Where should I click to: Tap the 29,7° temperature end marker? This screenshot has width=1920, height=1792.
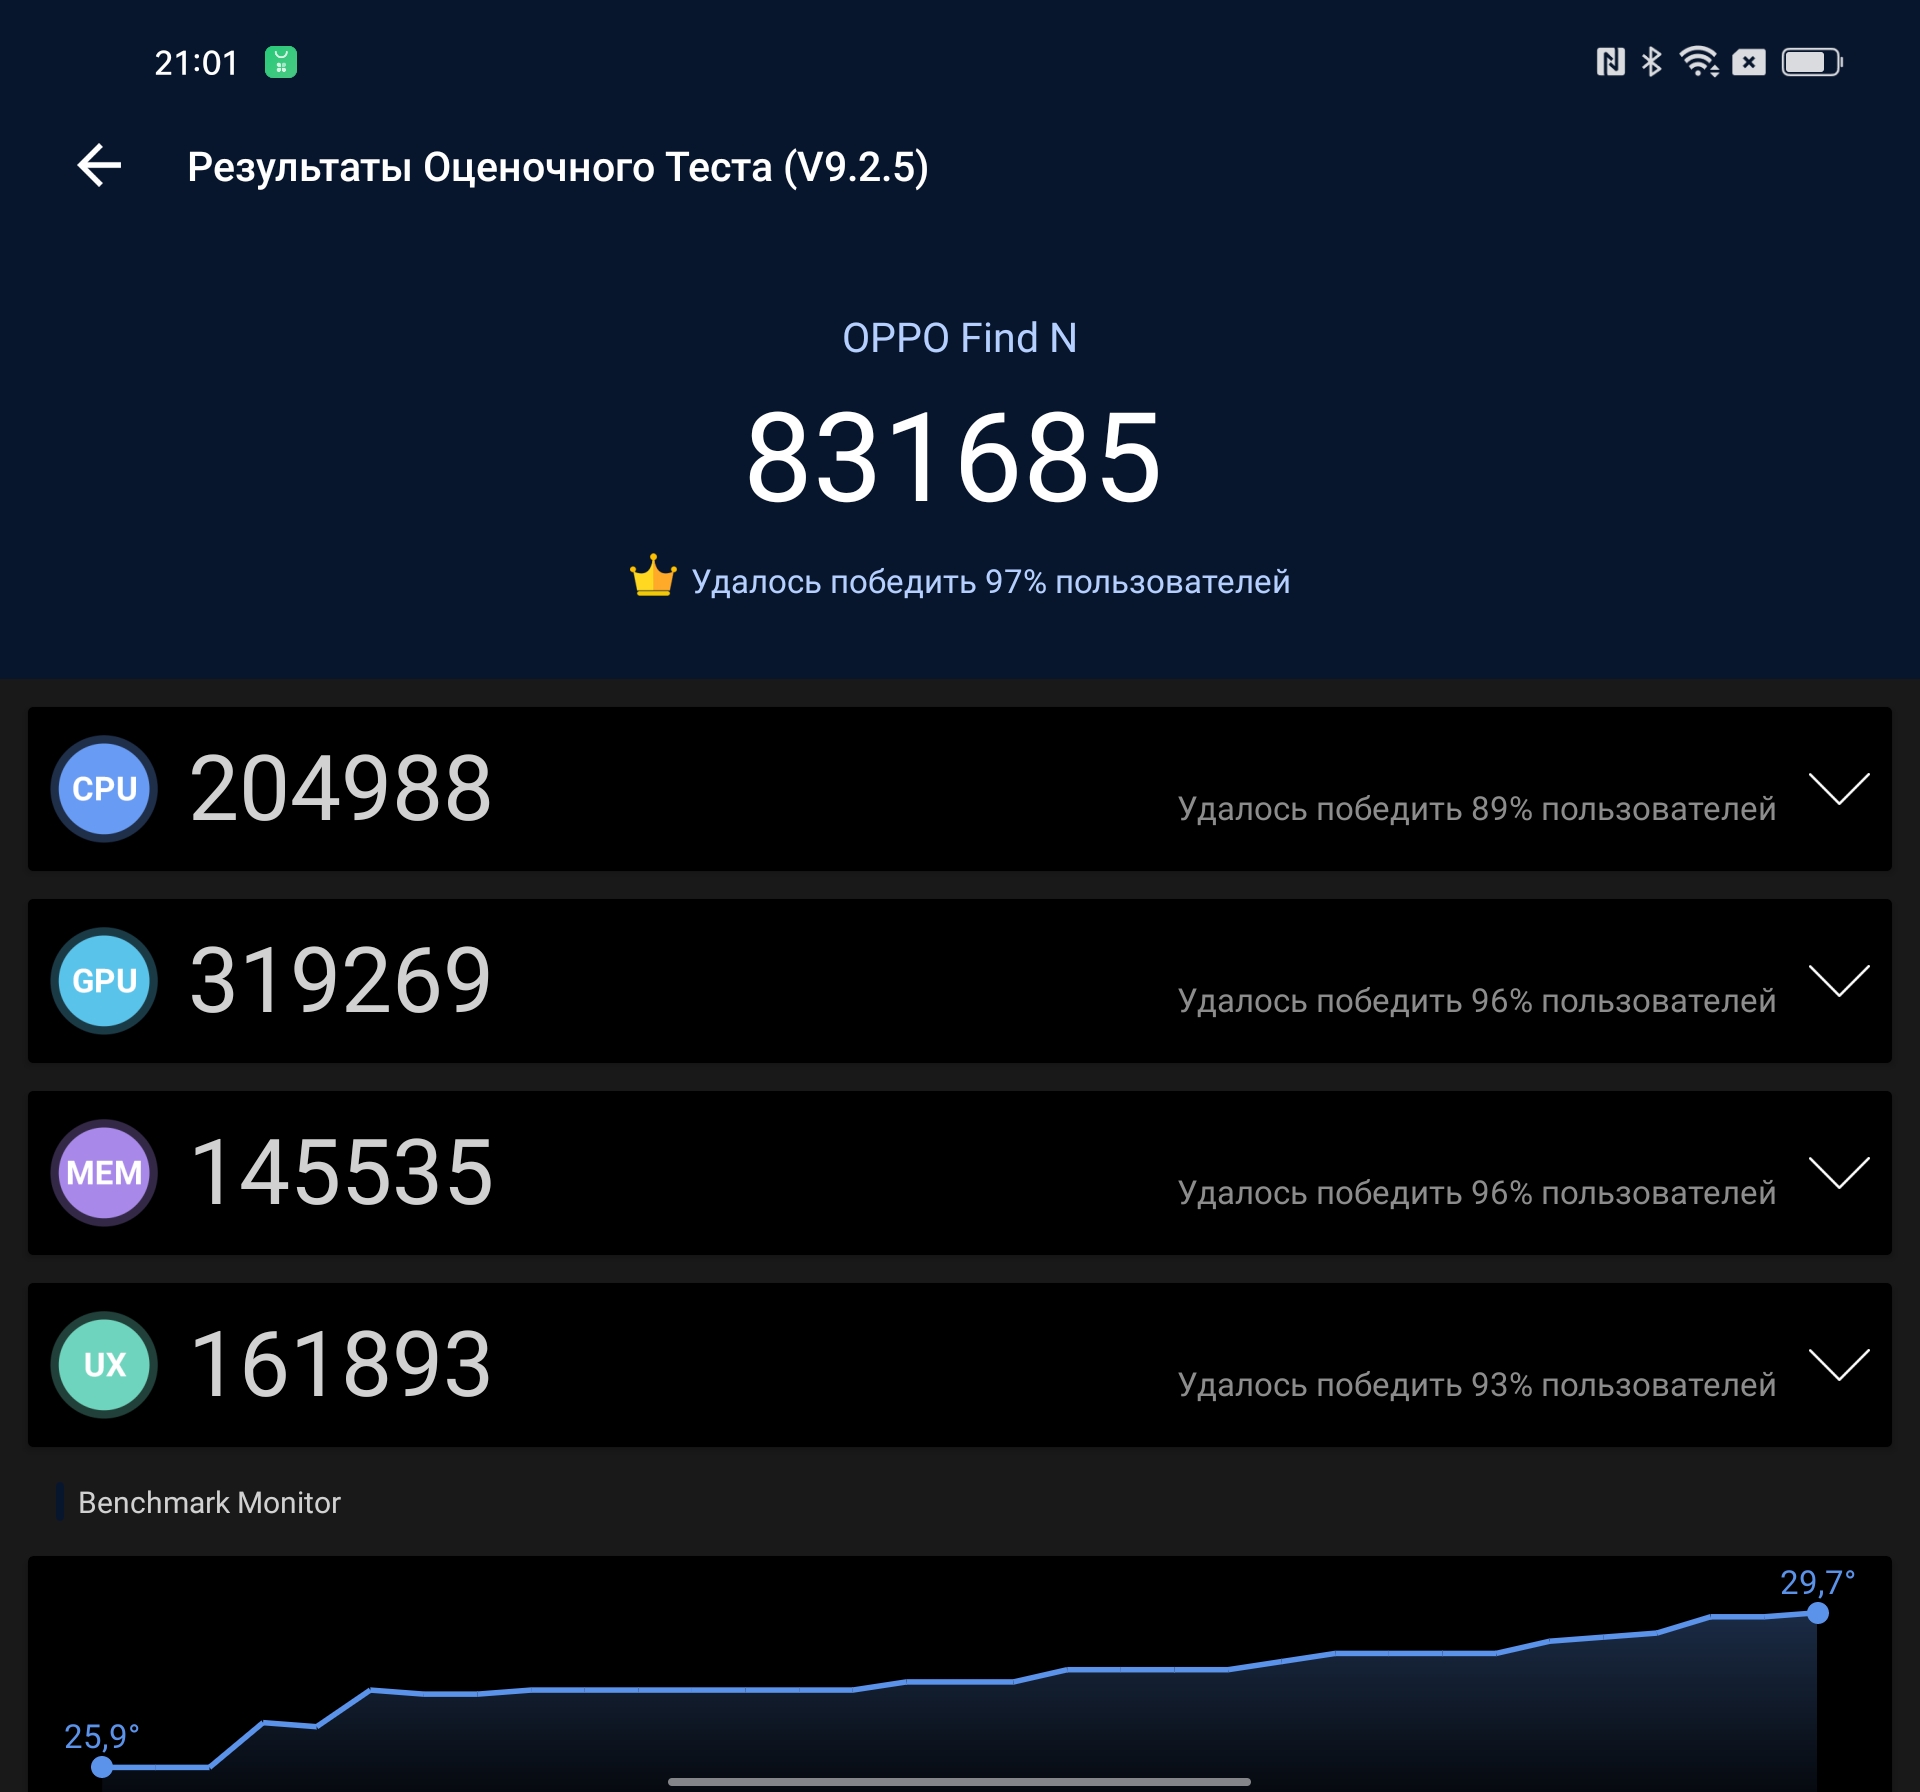(1818, 1613)
